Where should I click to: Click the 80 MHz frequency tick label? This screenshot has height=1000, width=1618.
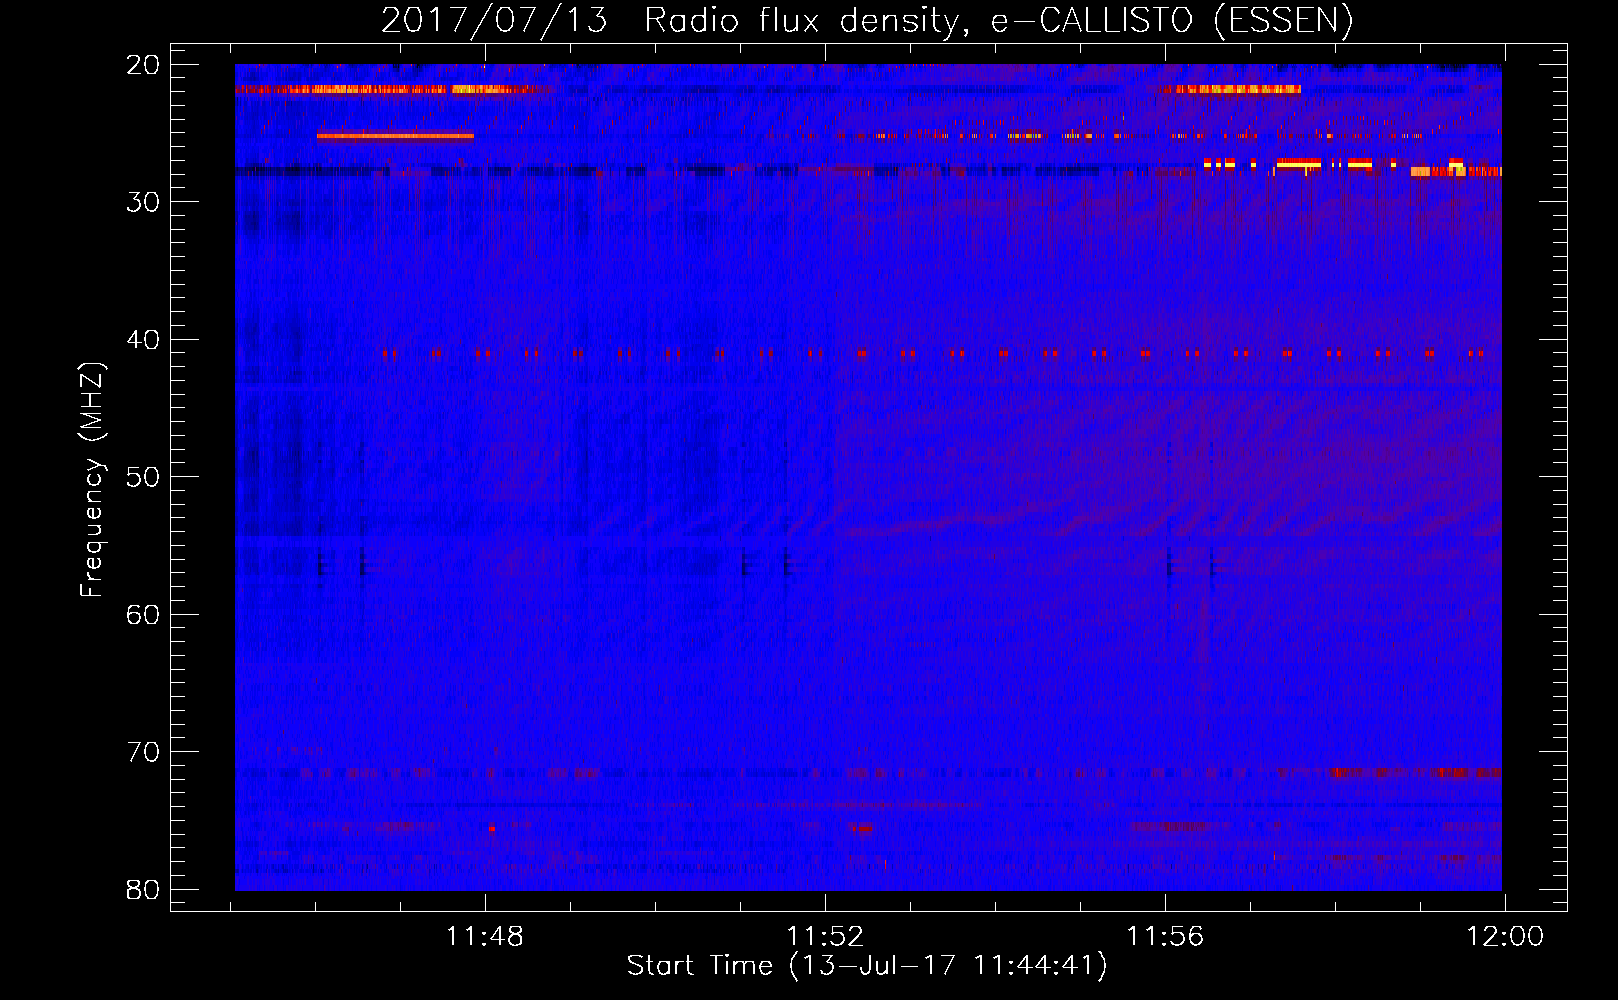[144, 889]
